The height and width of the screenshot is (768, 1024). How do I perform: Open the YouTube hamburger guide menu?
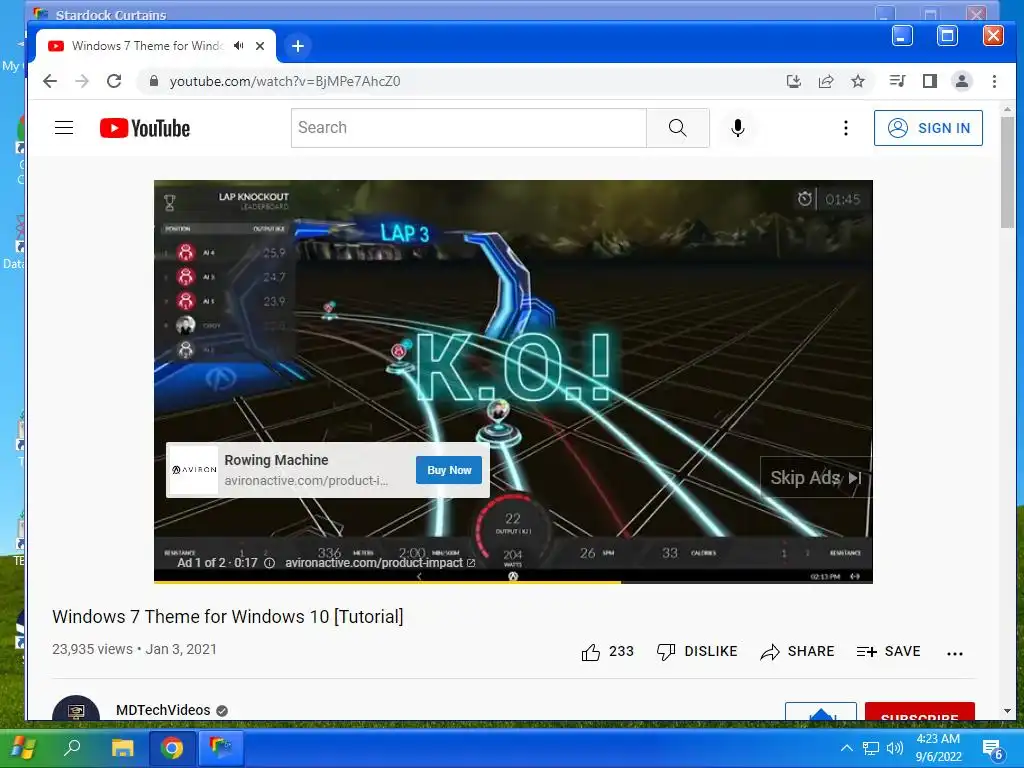click(x=64, y=127)
